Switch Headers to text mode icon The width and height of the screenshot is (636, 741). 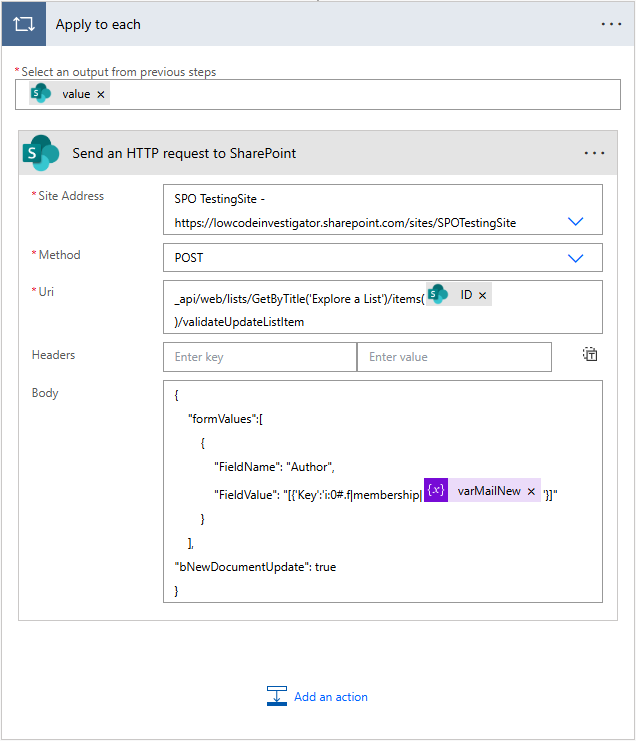coord(590,354)
